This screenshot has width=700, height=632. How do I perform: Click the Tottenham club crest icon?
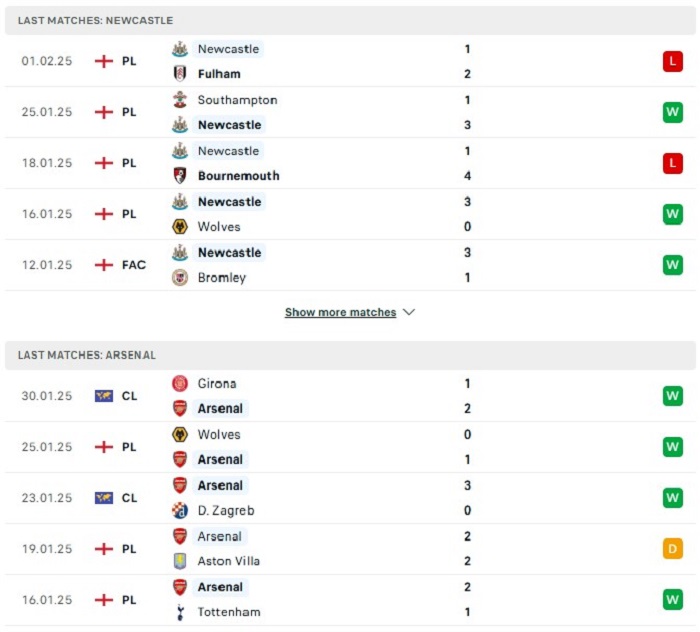[x=180, y=612]
